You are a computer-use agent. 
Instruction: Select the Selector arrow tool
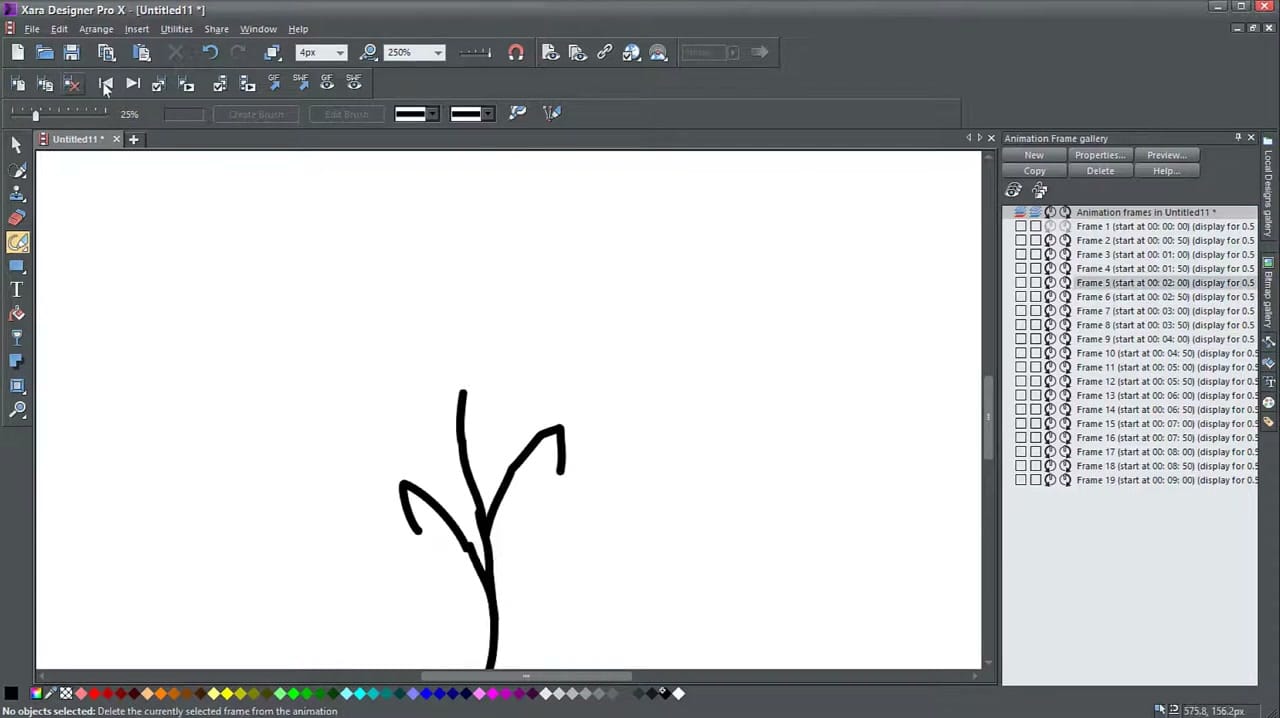click(x=15, y=145)
